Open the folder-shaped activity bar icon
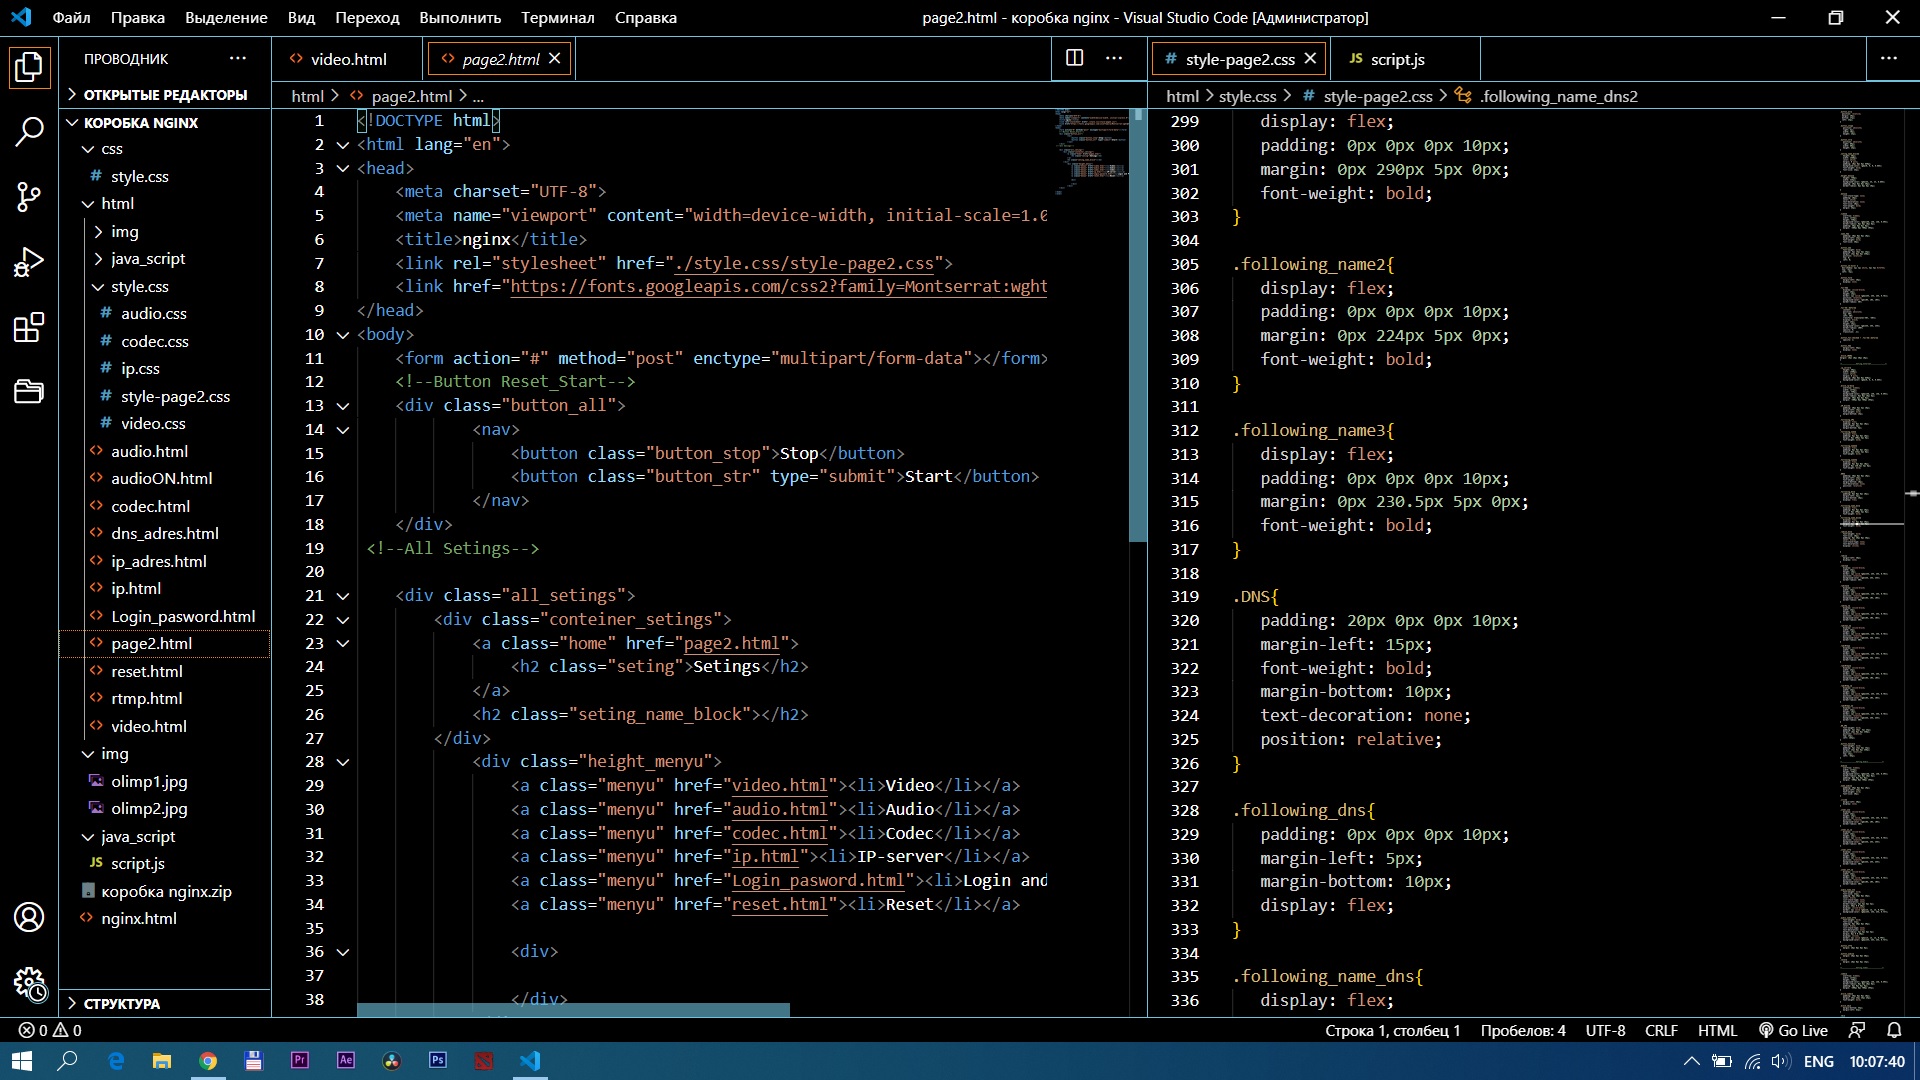Image resolution: width=1920 pixels, height=1080 pixels. (x=29, y=391)
